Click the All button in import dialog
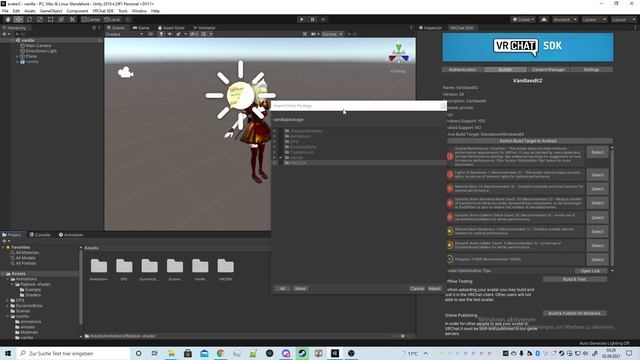This screenshot has height=360, width=640. 282,289
